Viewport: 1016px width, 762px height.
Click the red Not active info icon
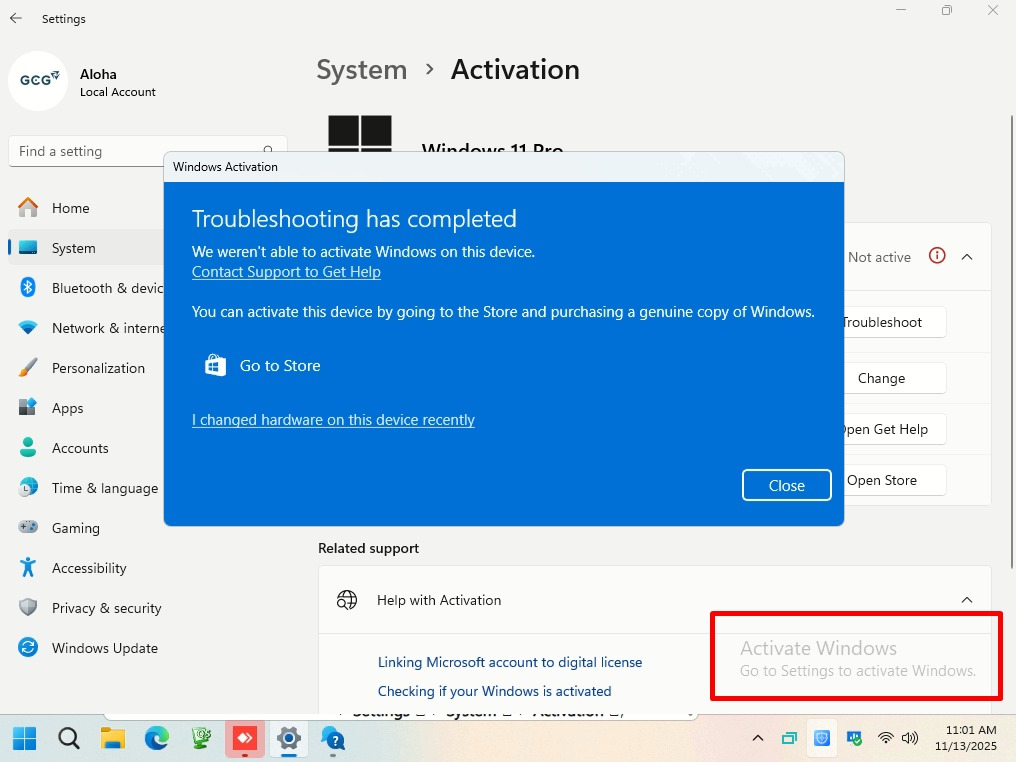(x=937, y=256)
